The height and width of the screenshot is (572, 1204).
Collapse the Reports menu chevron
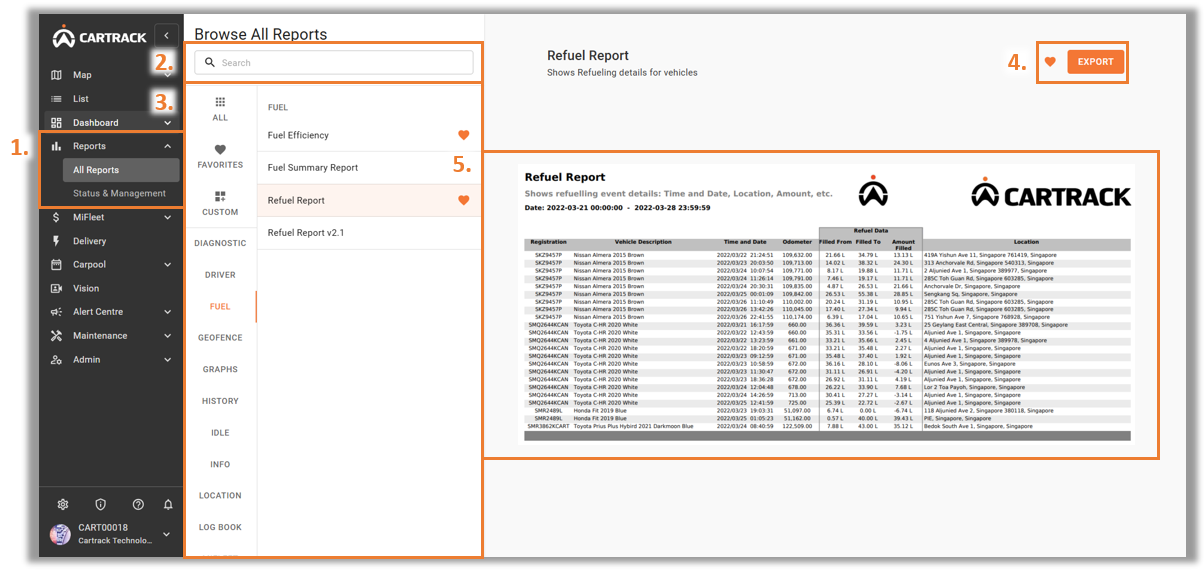tap(168, 147)
